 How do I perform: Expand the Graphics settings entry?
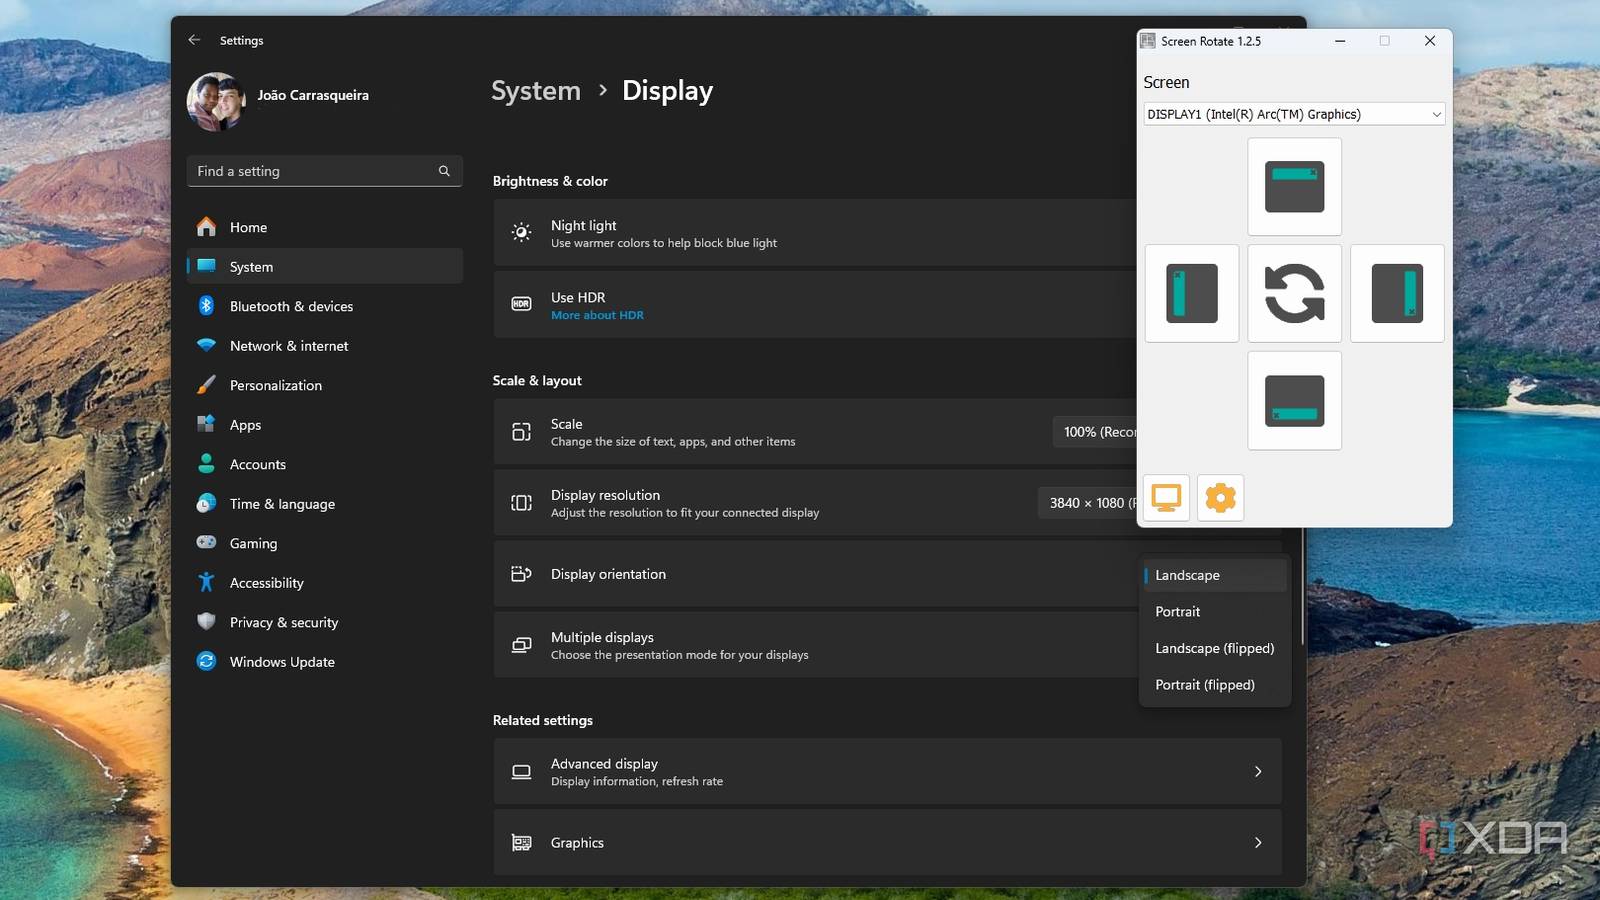(888, 842)
